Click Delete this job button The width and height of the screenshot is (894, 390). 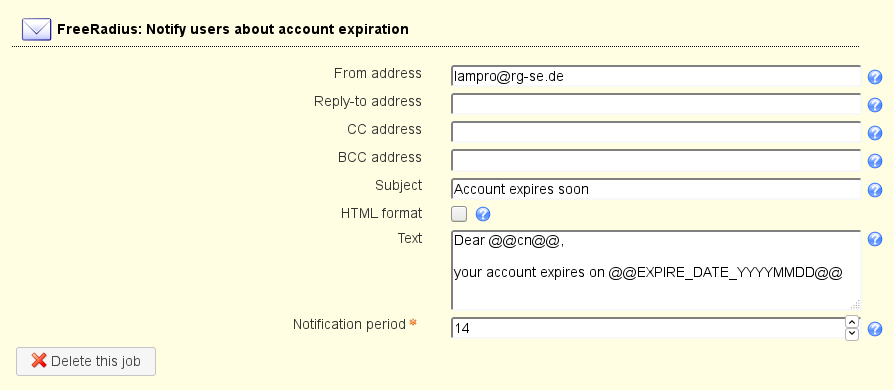(x=86, y=361)
